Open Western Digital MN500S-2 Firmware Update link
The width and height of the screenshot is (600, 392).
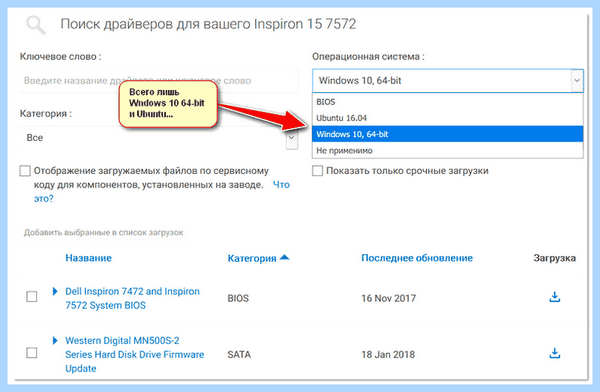[134, 354]
